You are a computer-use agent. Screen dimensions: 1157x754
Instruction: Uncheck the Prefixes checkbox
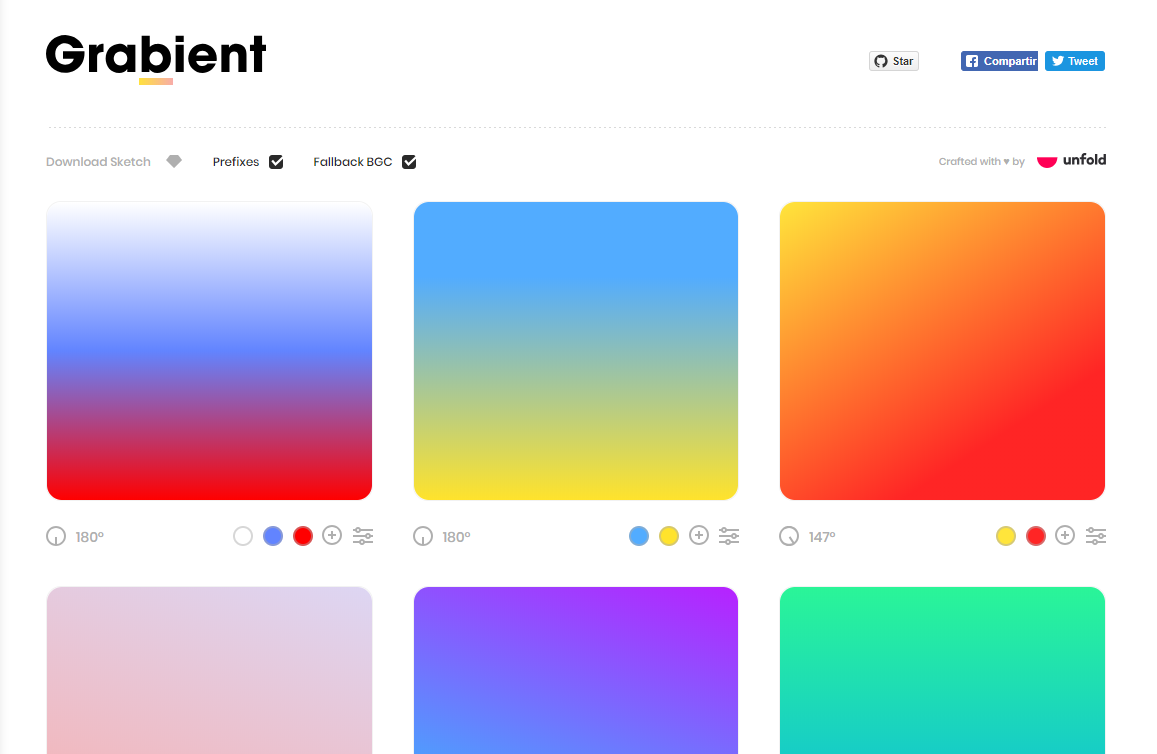[276, 161]
